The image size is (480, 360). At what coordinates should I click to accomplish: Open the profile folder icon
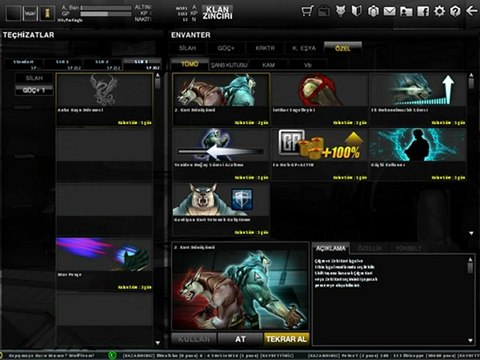(x=406, y=12)
